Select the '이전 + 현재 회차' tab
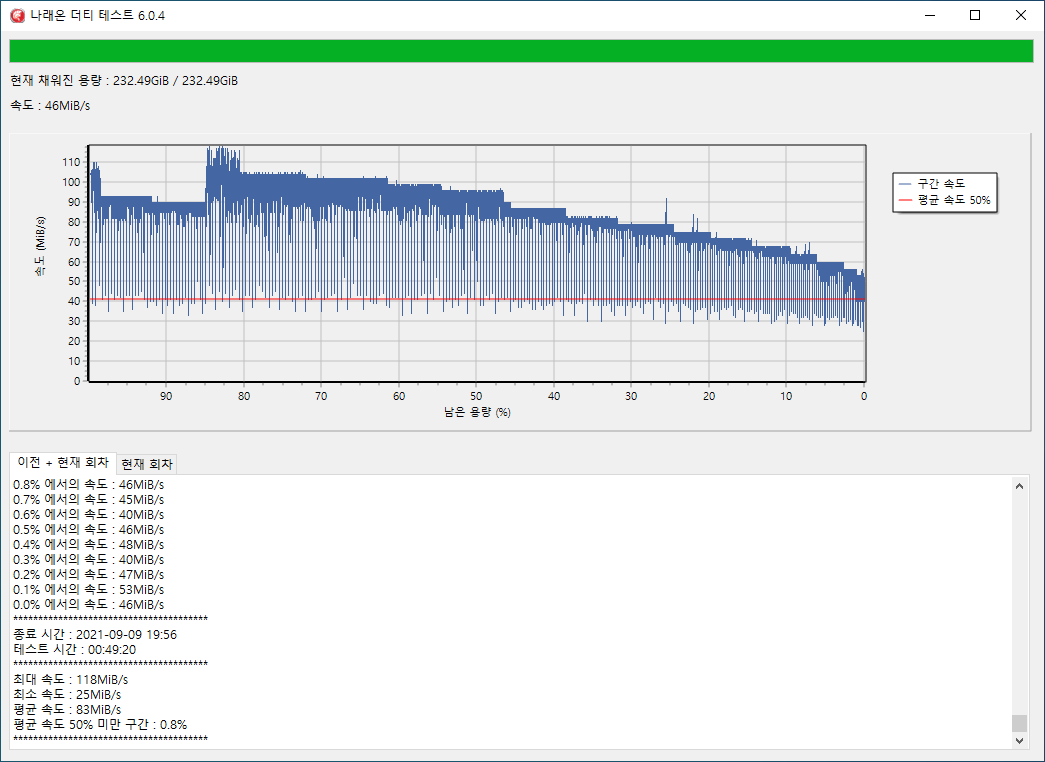 (63, 463)
